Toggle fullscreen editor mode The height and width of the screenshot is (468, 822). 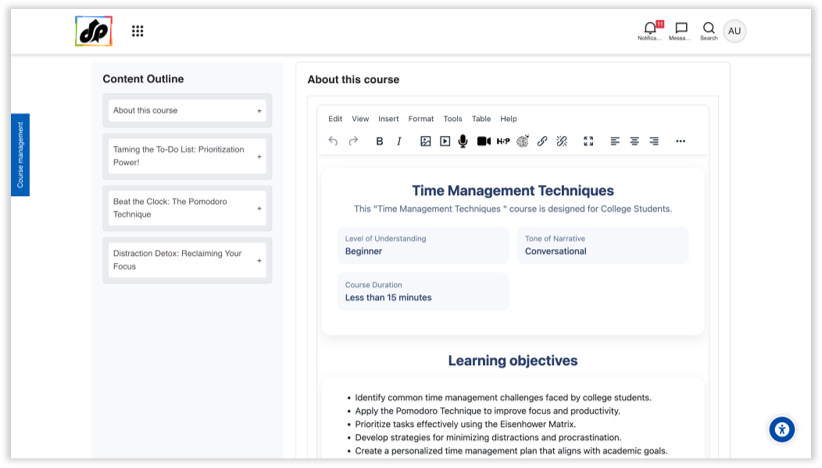588,141
